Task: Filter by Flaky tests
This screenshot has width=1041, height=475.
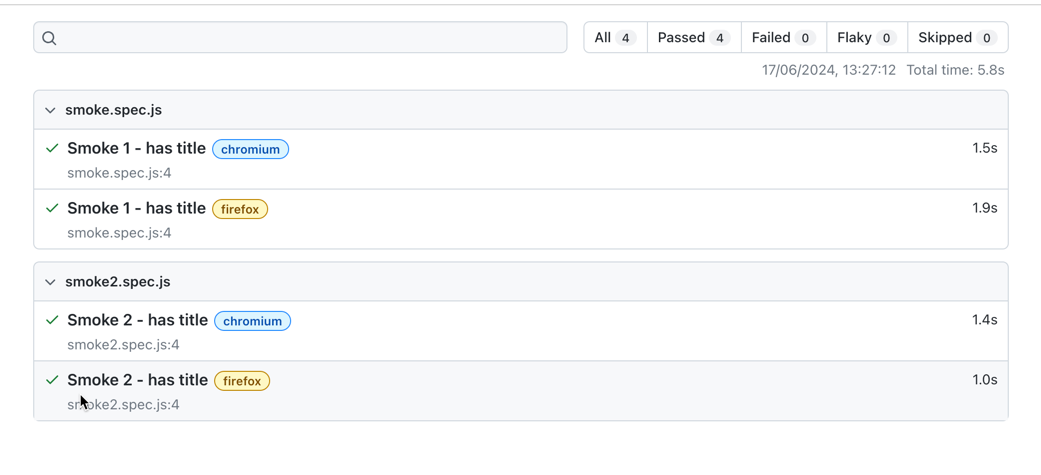Action: point(866,38)
